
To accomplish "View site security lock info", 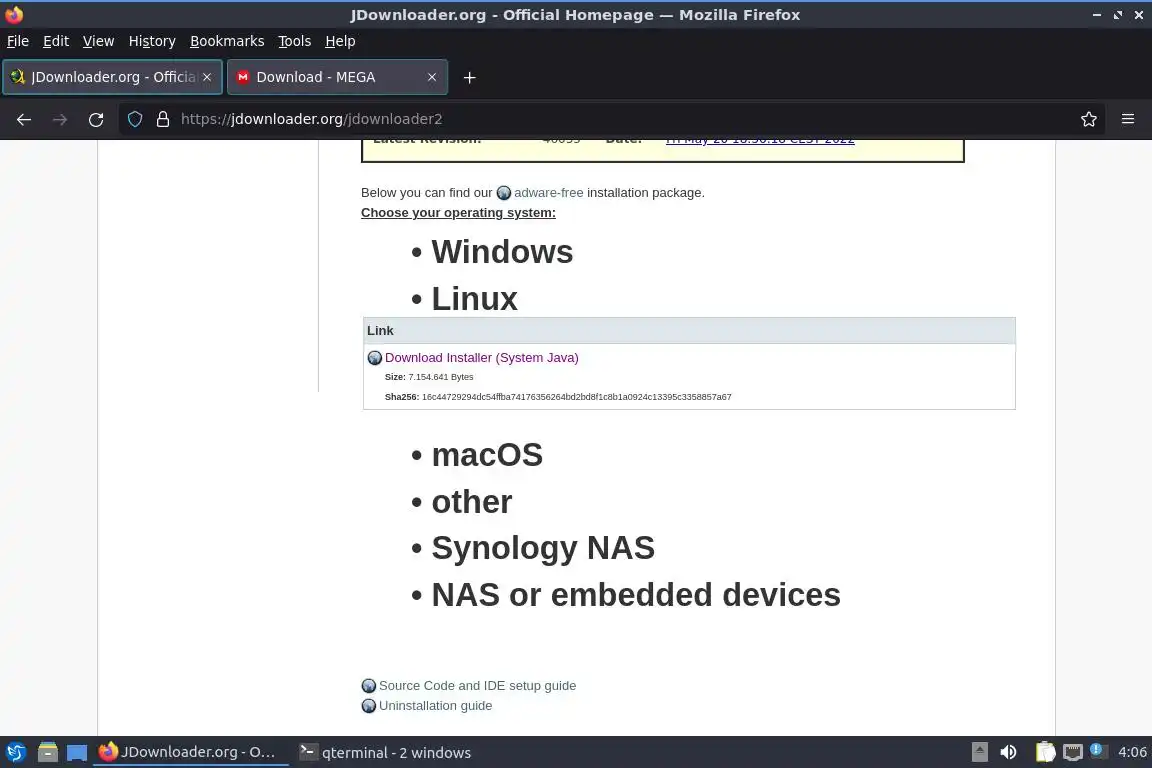I will (163, 119).
